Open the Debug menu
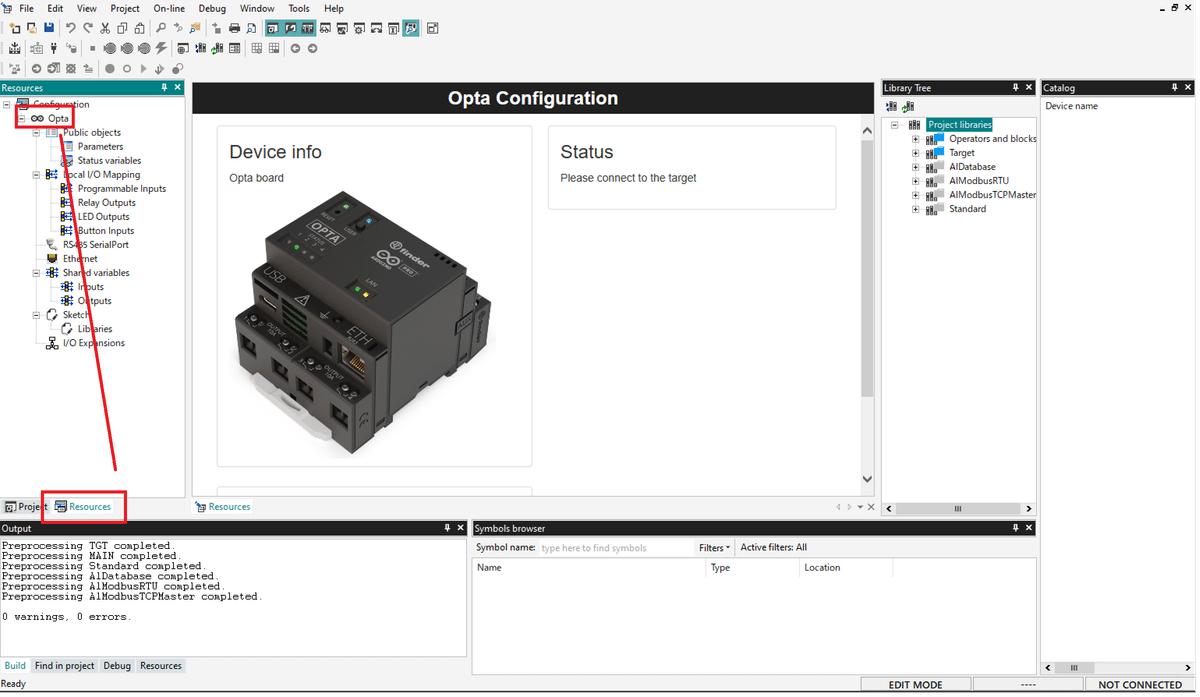1200x697 pixels. 212,8
